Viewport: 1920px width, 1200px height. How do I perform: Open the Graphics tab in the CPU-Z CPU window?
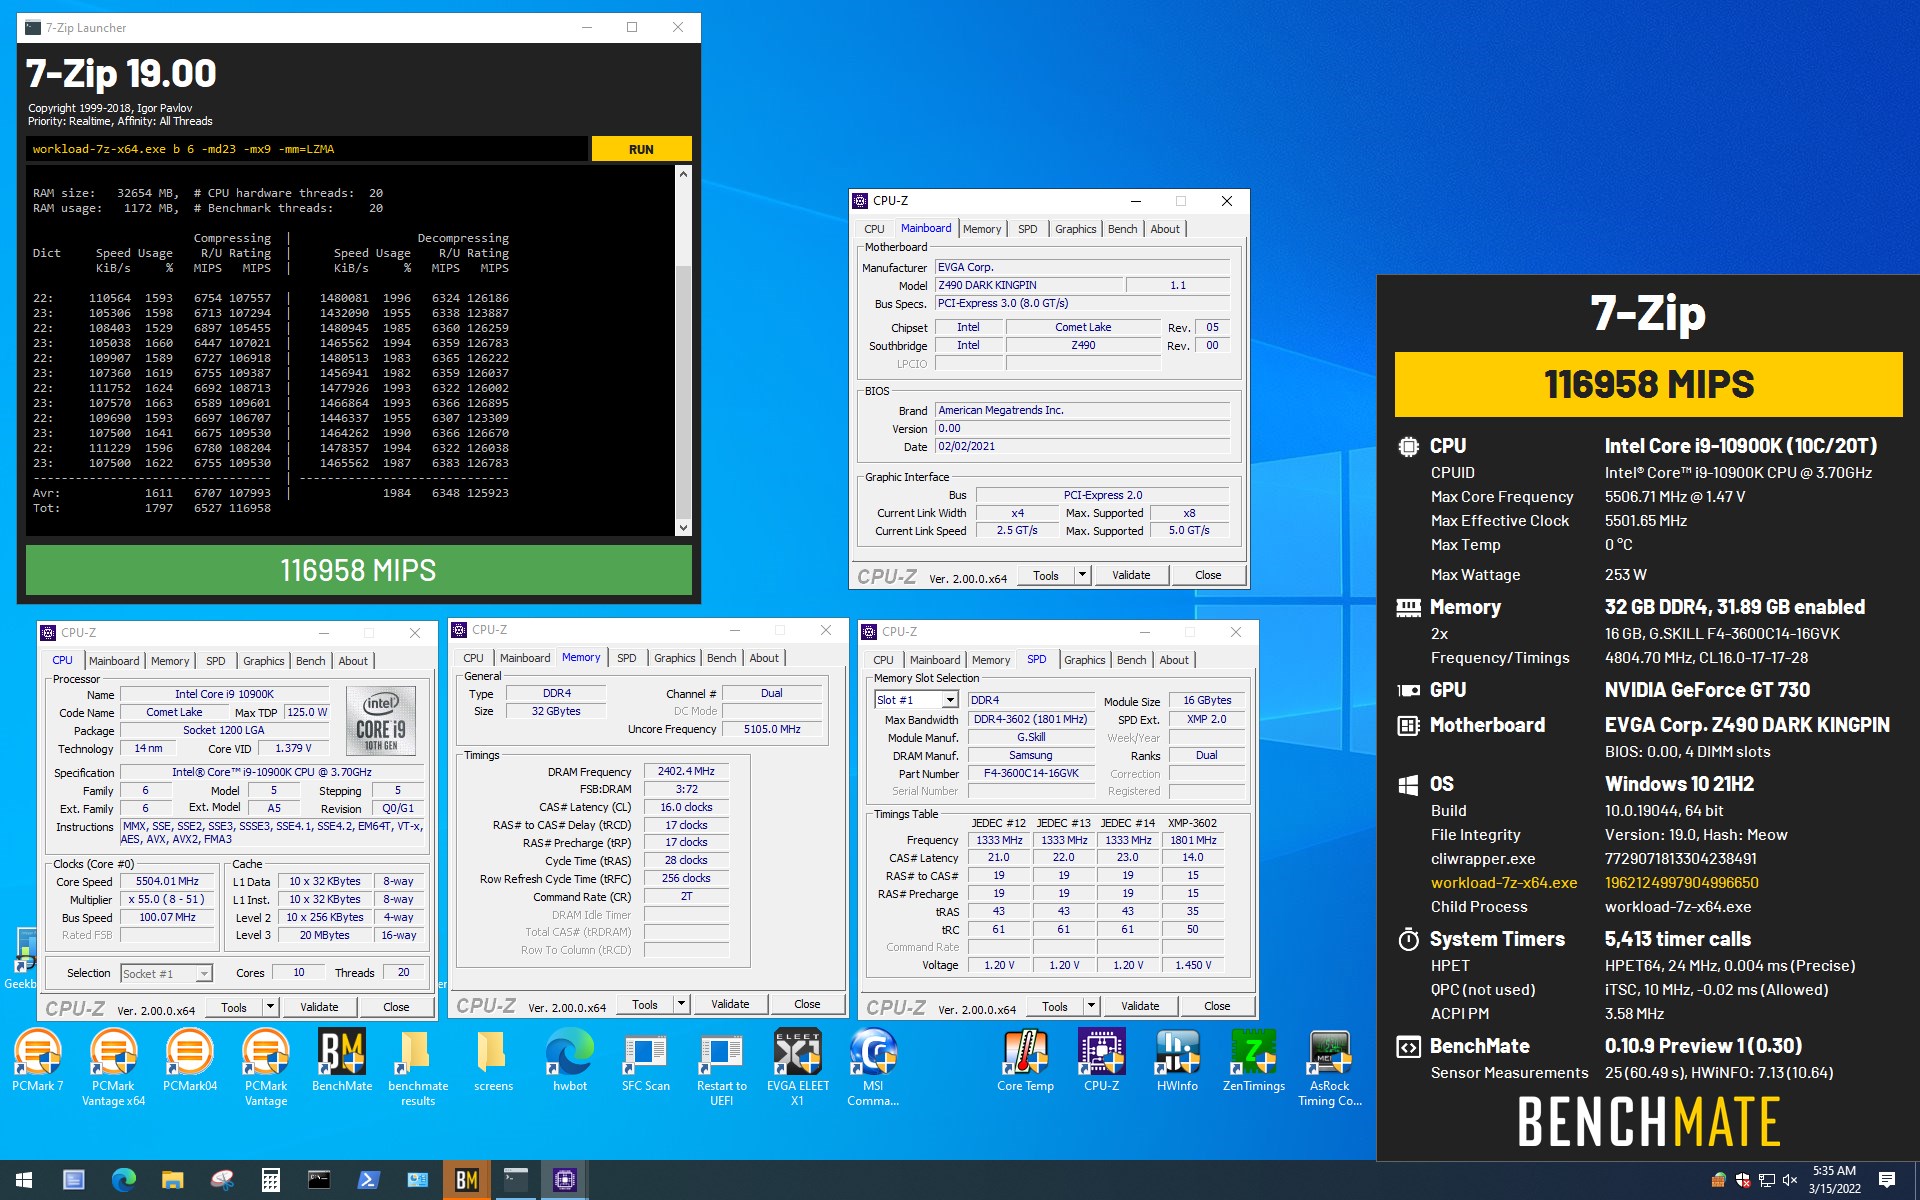pyautogui.click(x=264, y=661)
